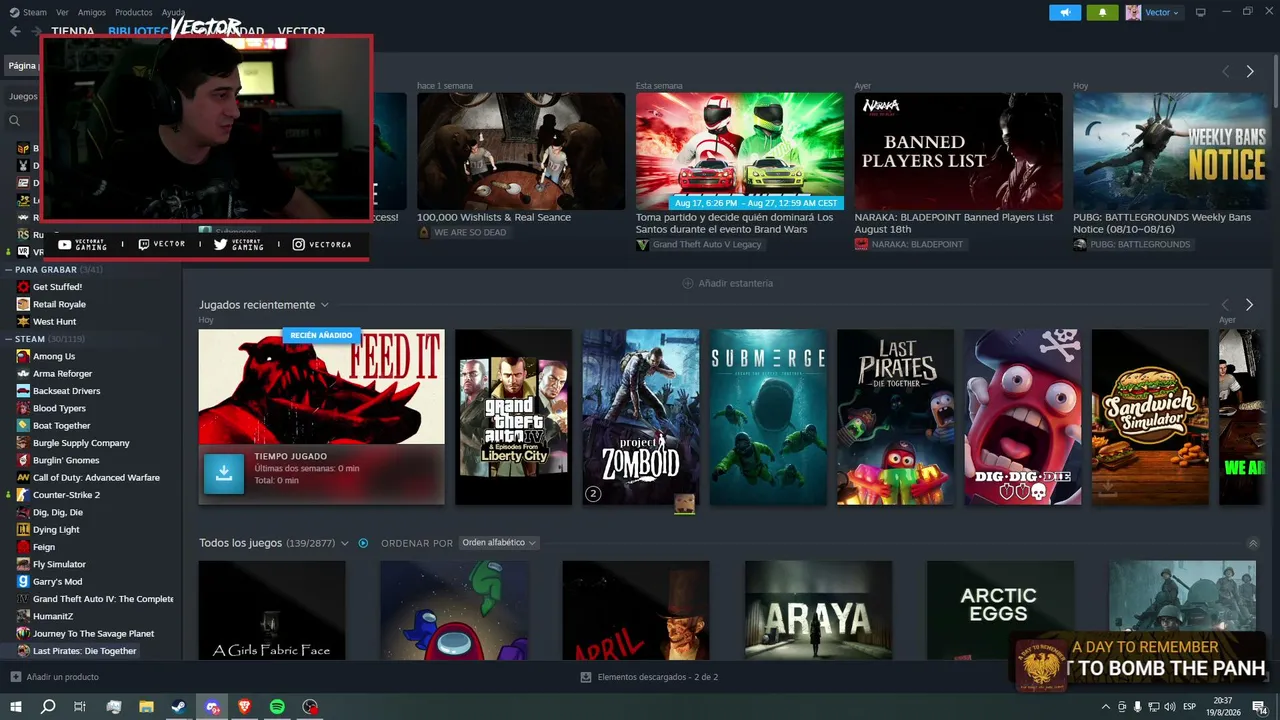Image resolution: width=1280 pixels, height=720 pixels.
Task: Open the Submerge game cover
Action: (x=768, y=417)
